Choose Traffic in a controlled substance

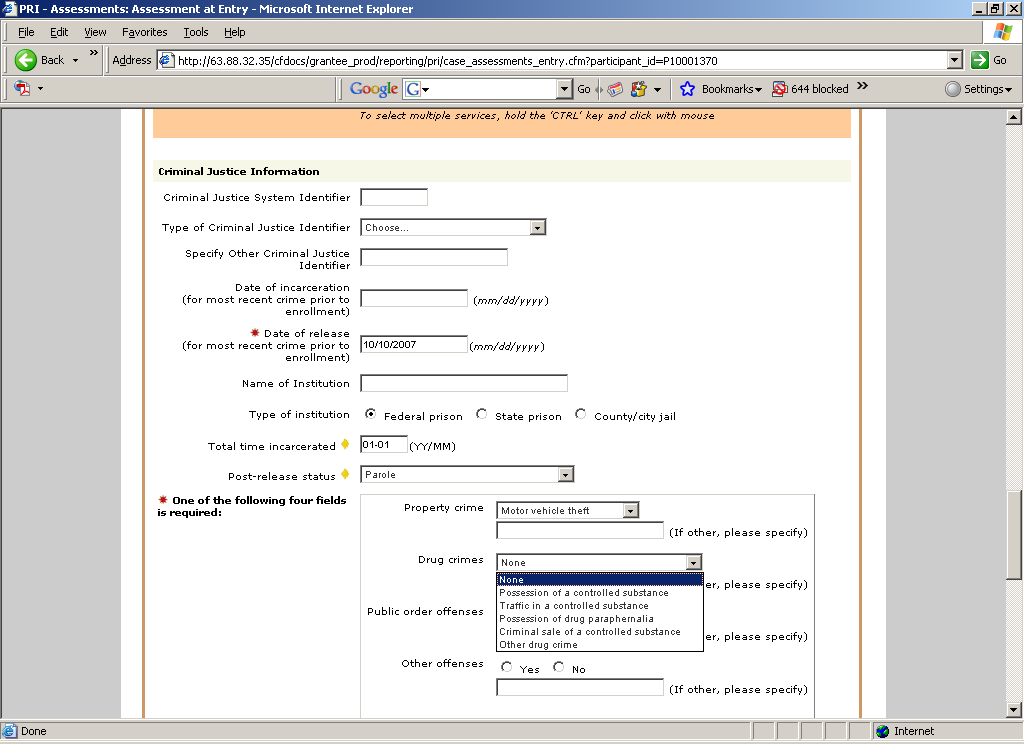pos(600,606)
